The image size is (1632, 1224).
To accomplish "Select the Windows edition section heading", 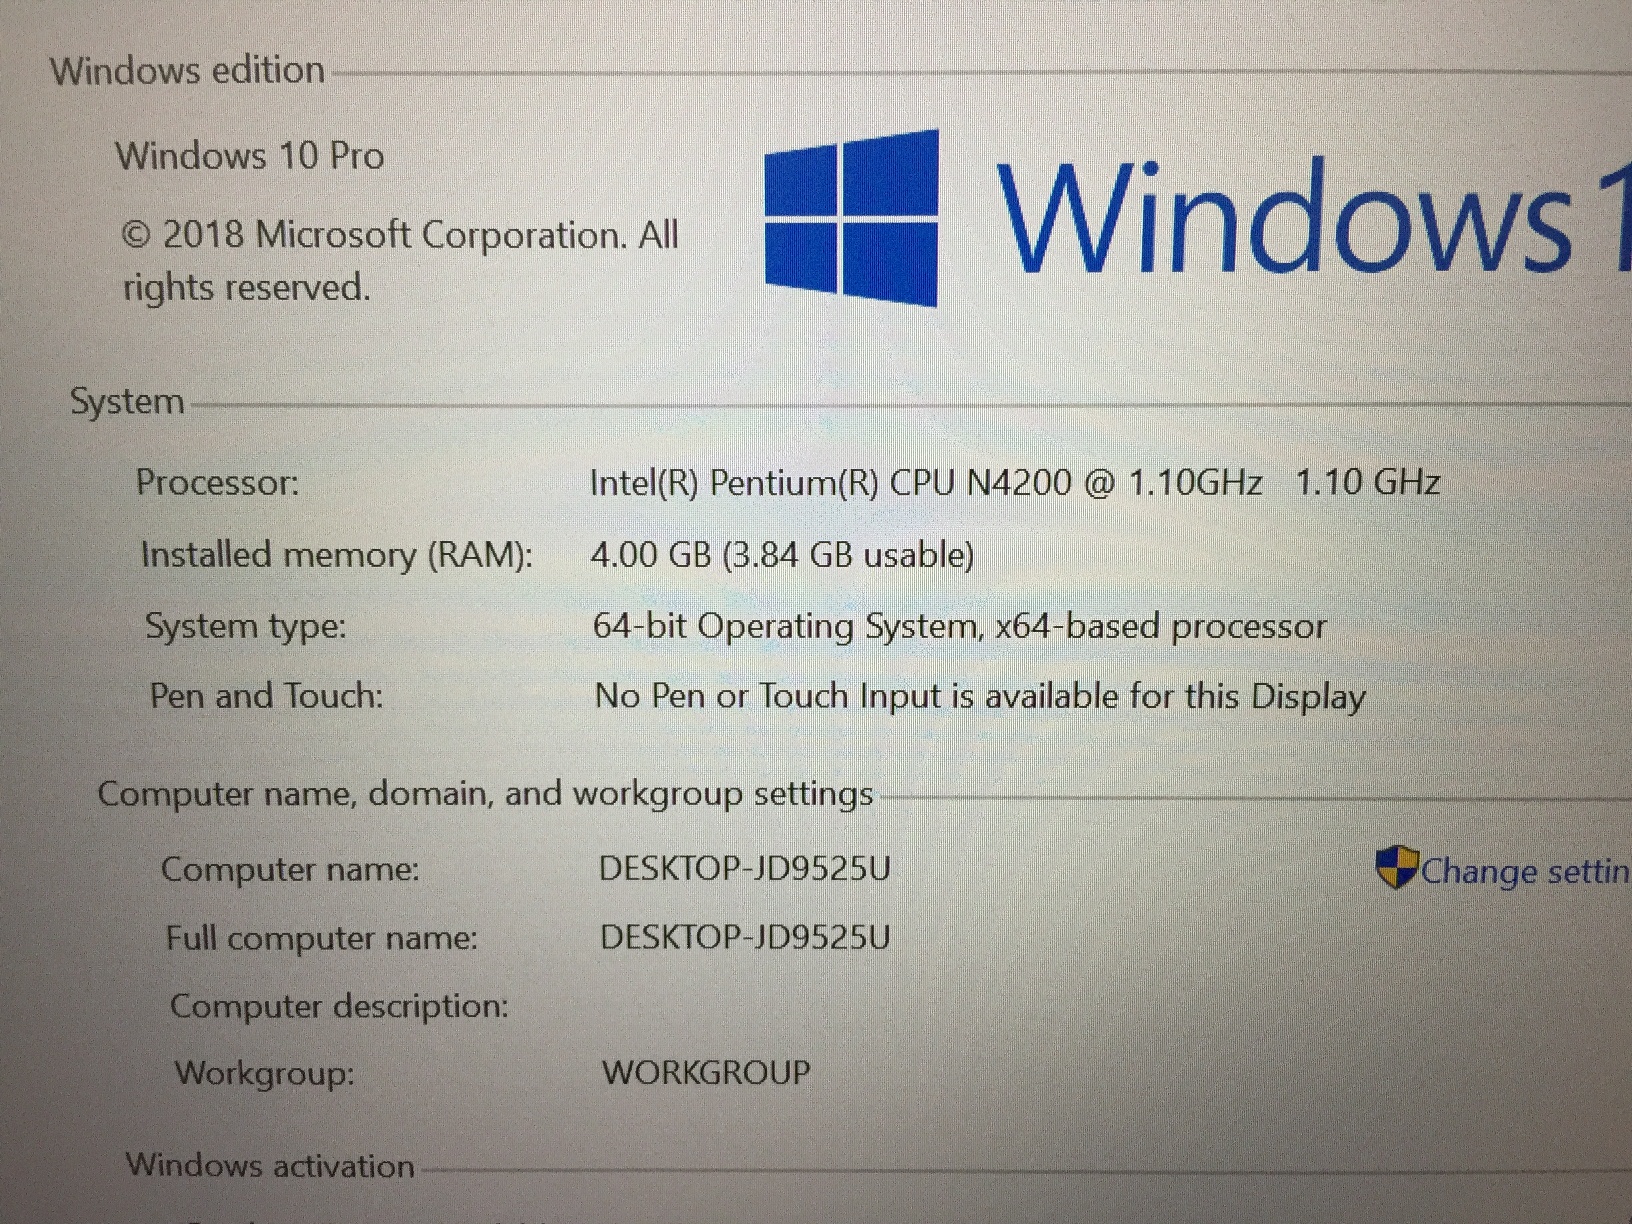I will (187, 71).
